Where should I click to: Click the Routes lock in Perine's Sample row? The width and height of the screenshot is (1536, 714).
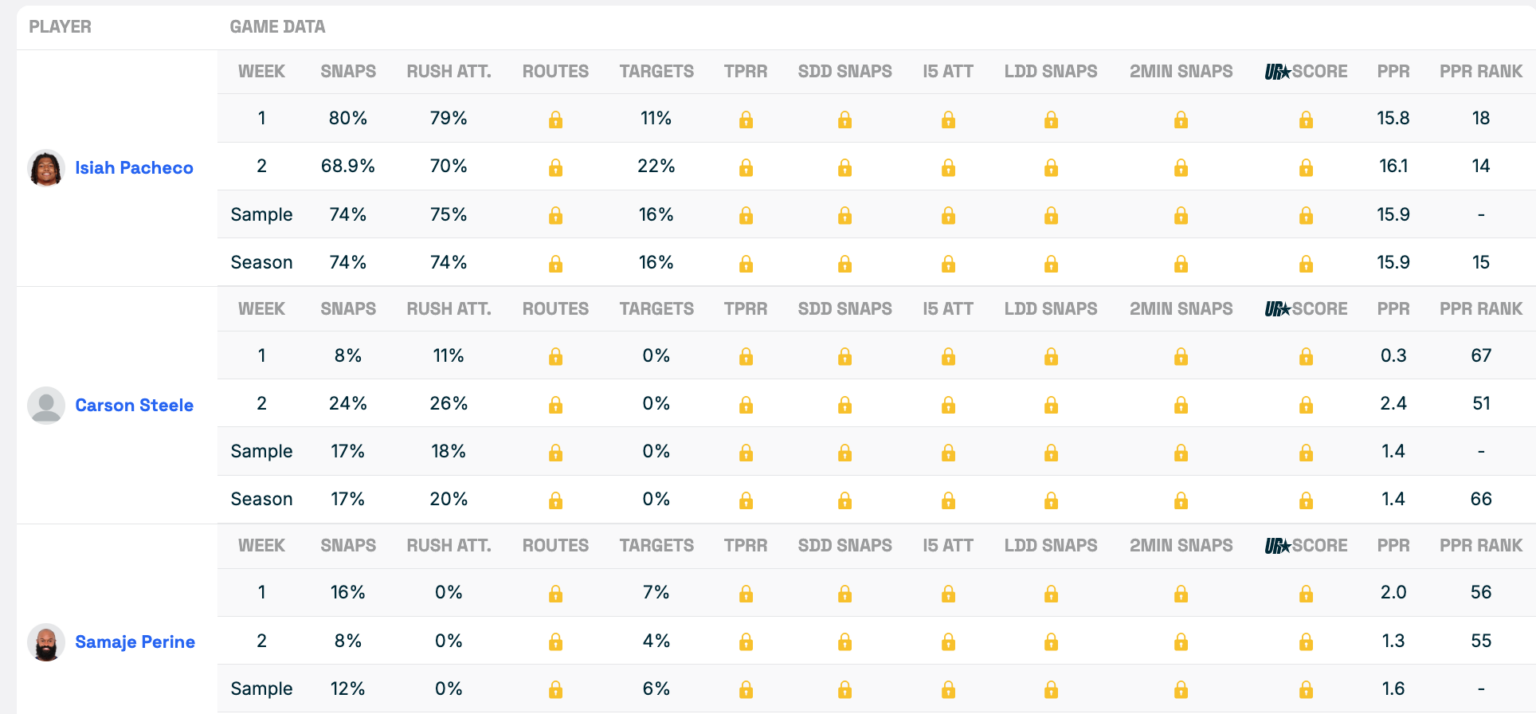[555, 689]
